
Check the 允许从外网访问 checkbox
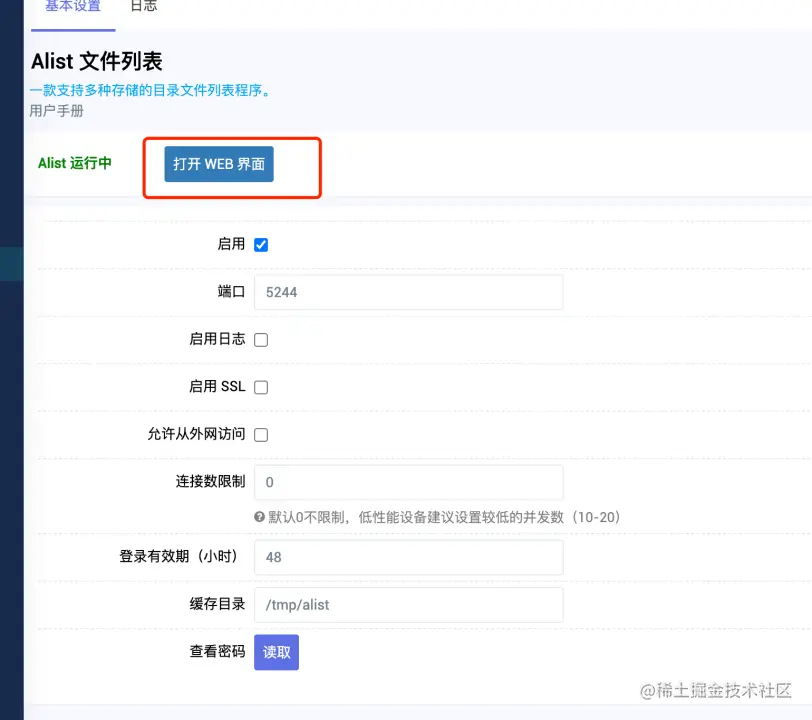(x=261, y=435)
